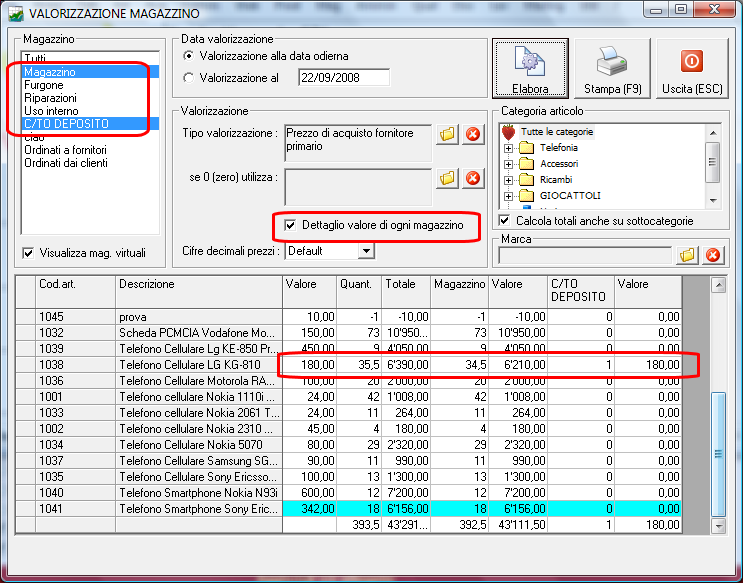Expand the Ricambi category node
743x583 pixels.
click(x=508, y=180)
